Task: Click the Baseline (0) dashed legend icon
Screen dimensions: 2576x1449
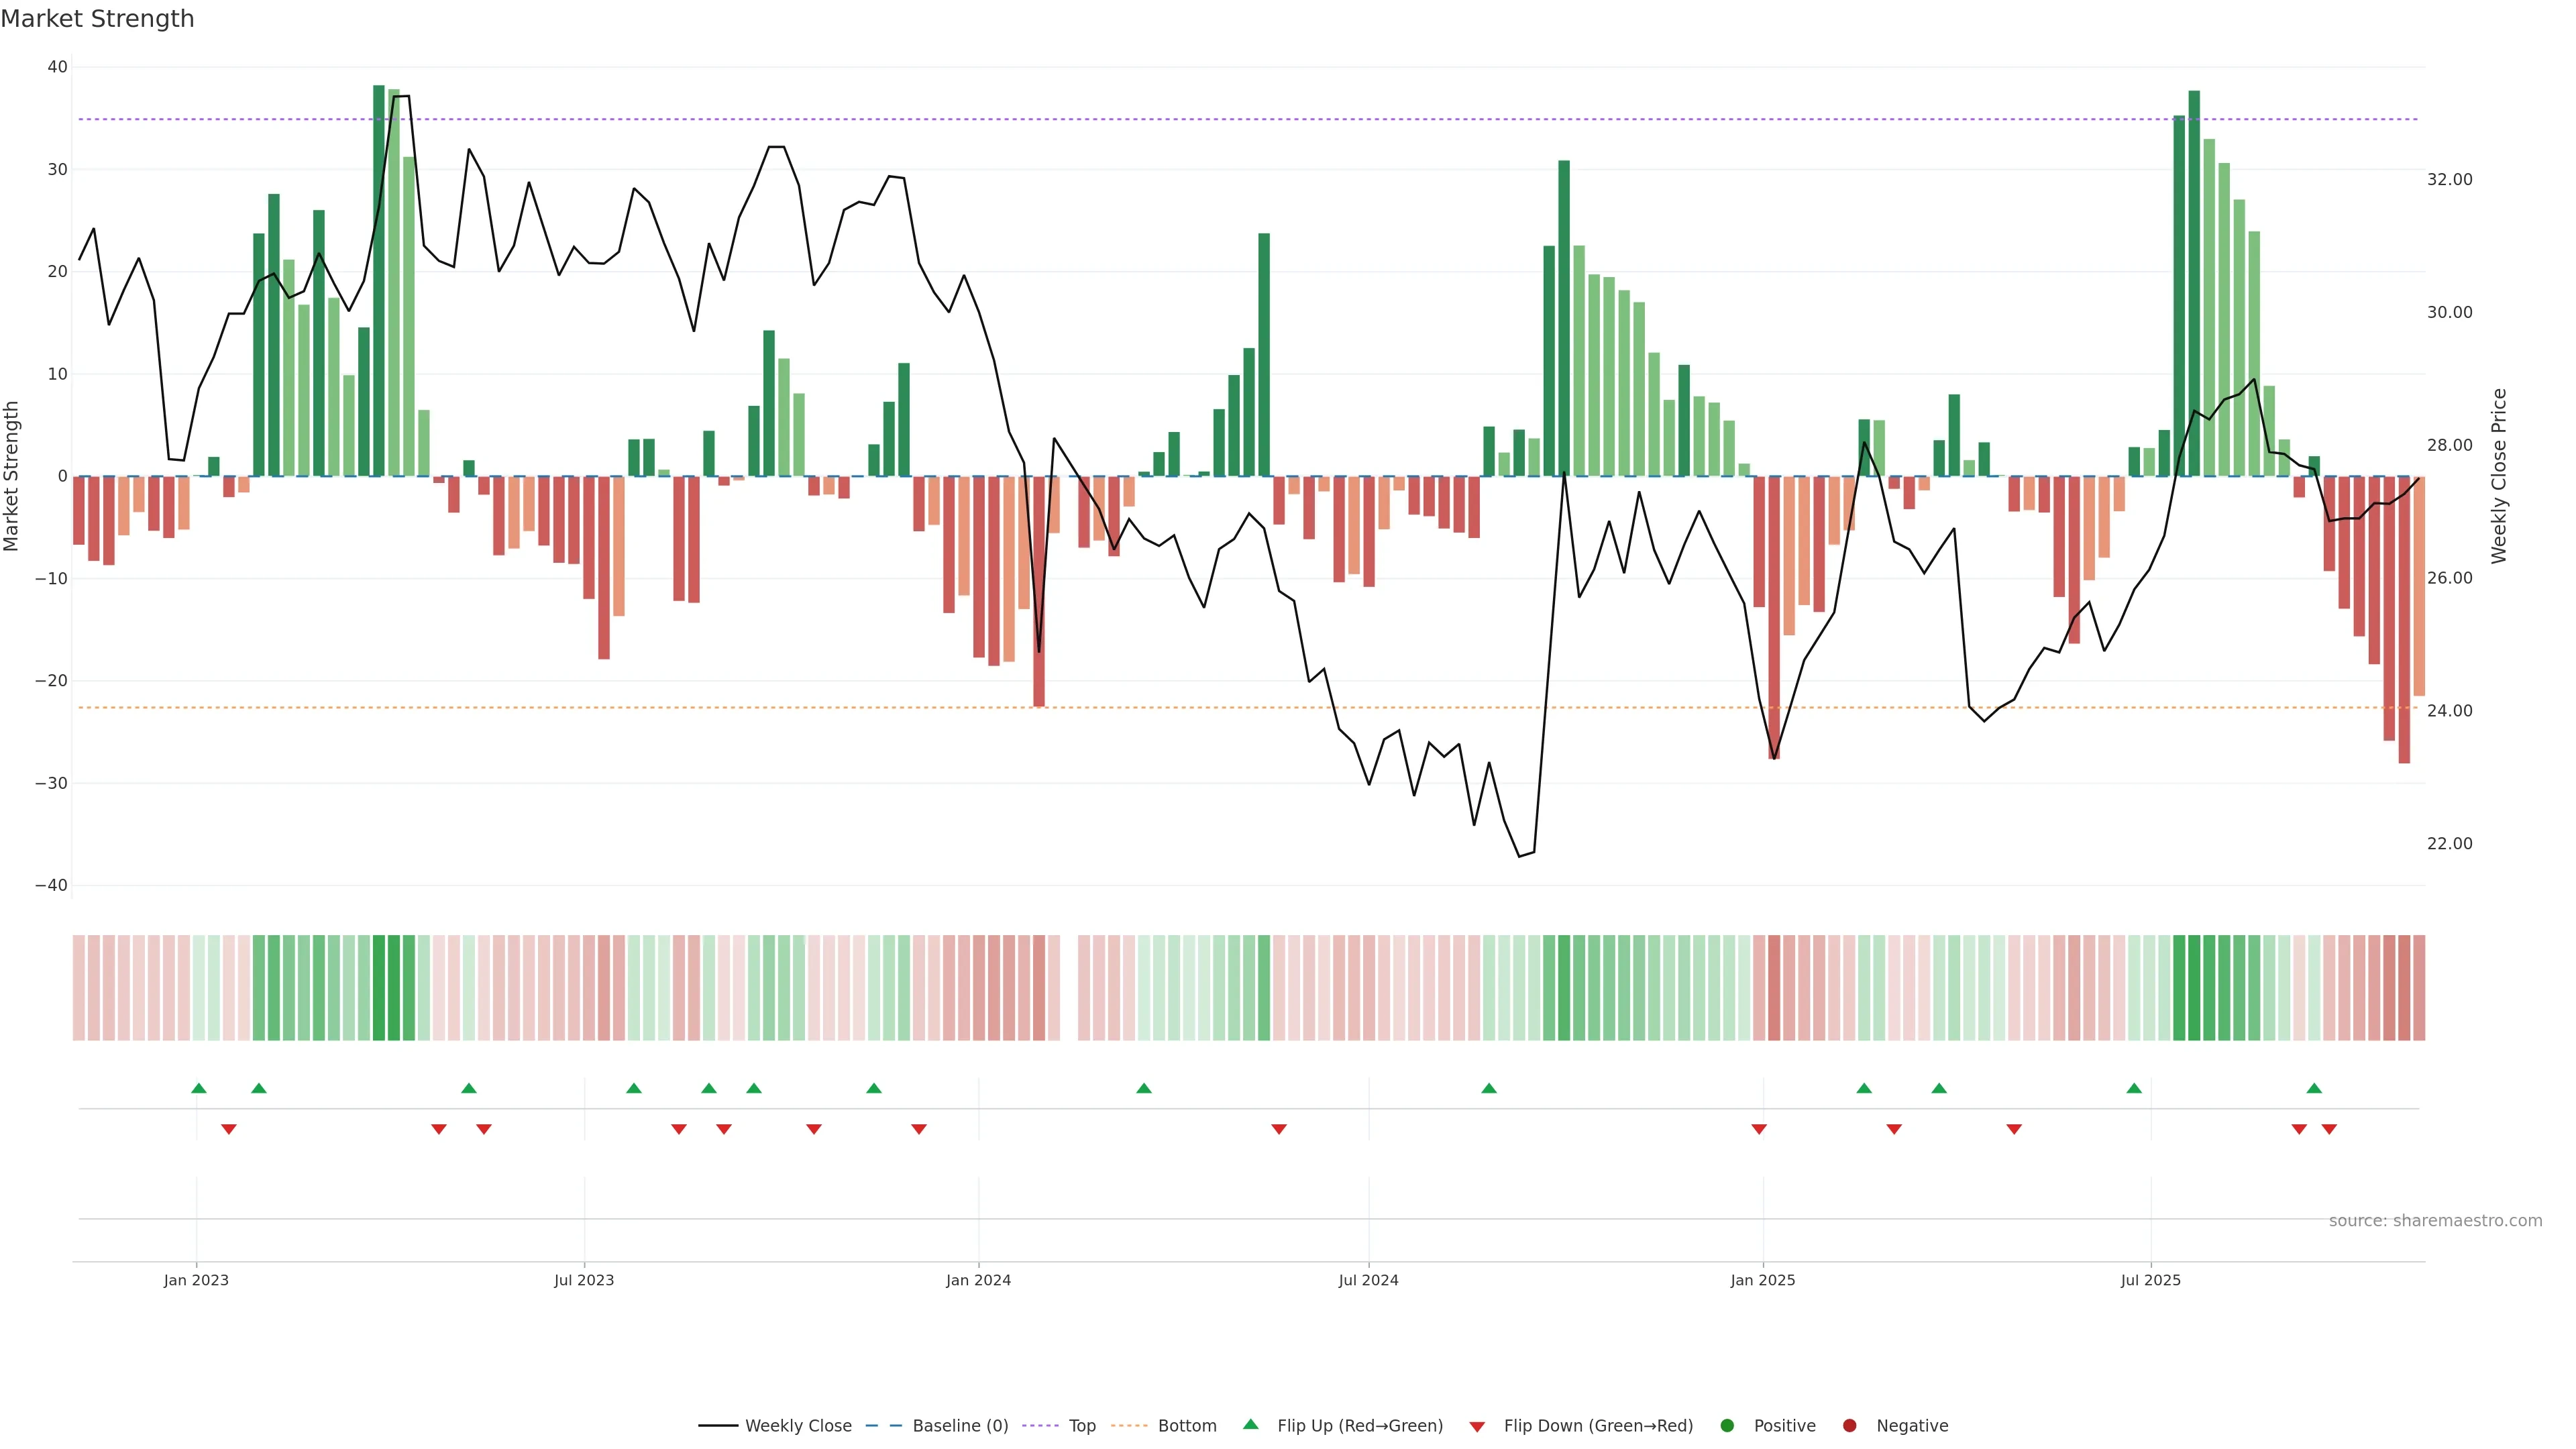Action: pyautogui.click(x=884, y=1426)
